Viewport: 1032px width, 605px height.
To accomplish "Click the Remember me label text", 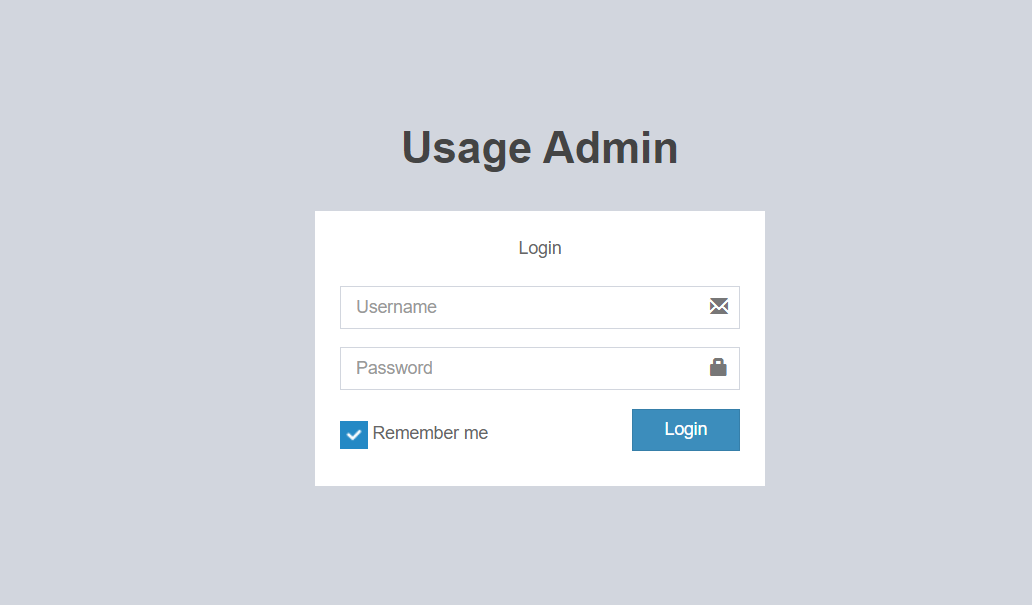I will [x=430, y=432].
